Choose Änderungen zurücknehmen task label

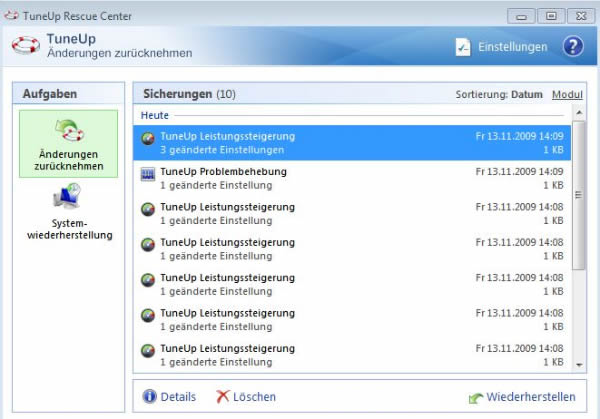coord(68,160)
